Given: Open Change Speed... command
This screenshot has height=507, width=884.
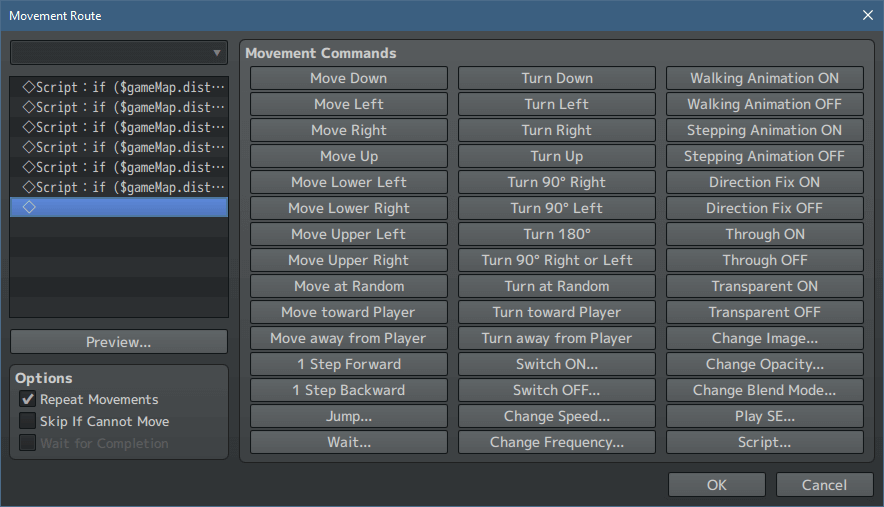Looking at the screenshot, I should click(557, 416).
